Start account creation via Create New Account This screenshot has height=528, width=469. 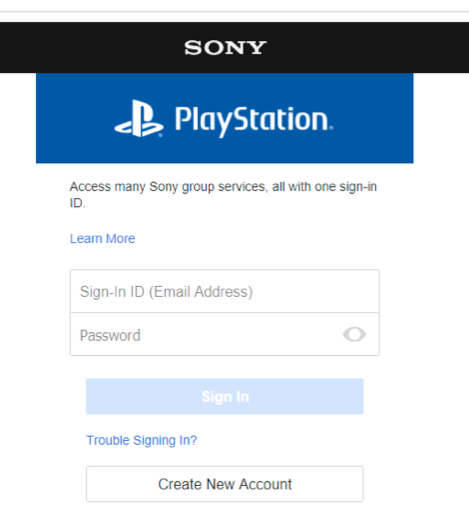click(x=225, y=484)
